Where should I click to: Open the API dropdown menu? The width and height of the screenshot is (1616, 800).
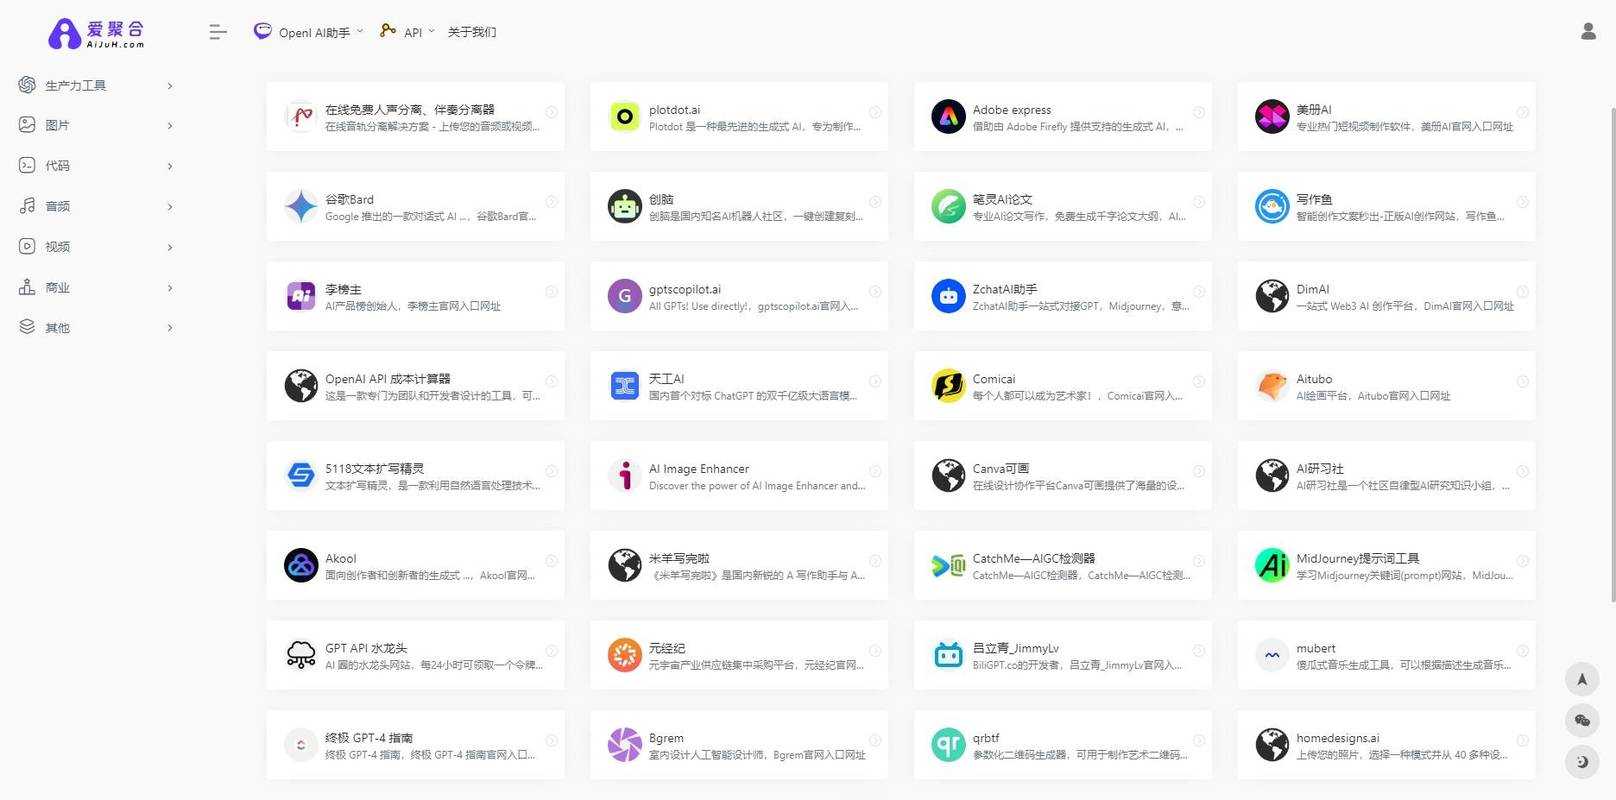coord(407,32)
